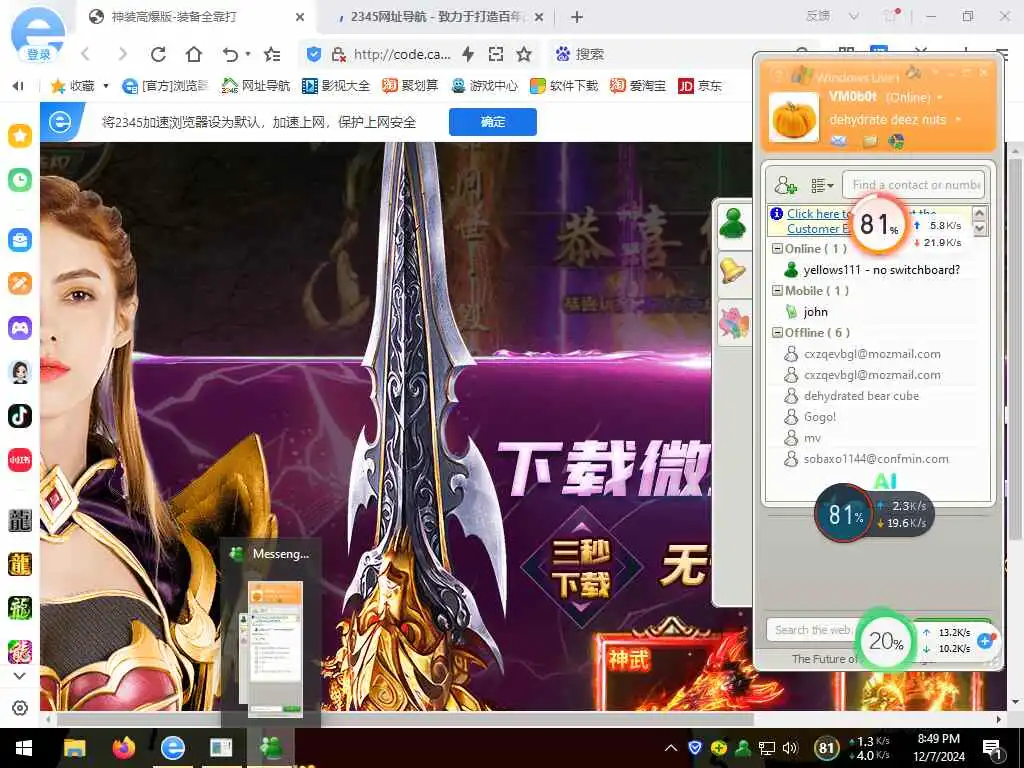Screen dimensions: 1024x768
Task: Open the personal message dropdown arrow
Action: [x=958, y=120]
